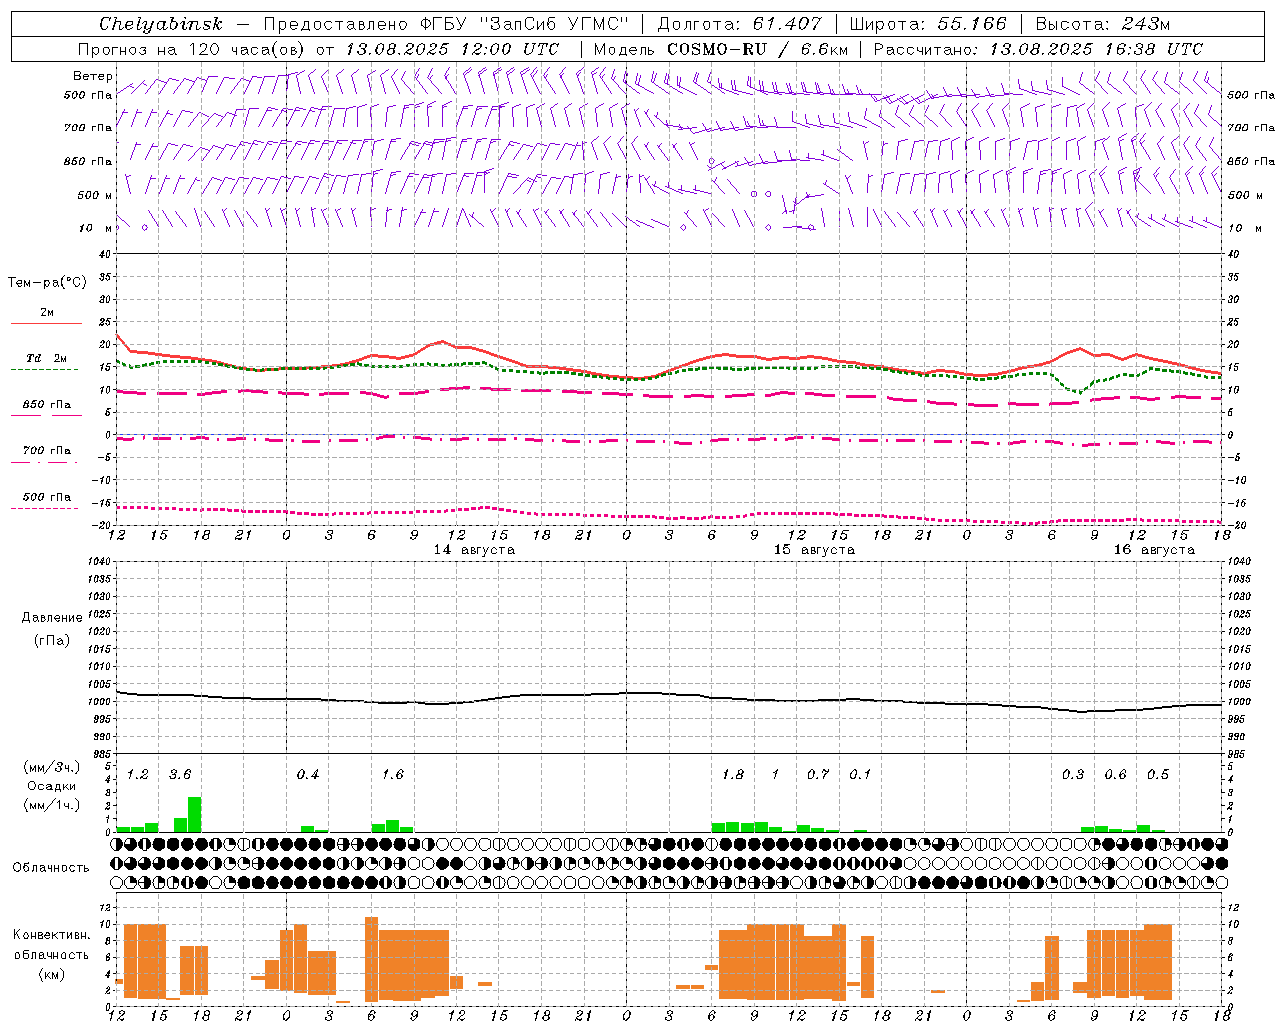Click the '16 августа' date label
Viewport: 1280px width, 1024px height.
pos(1154,550)
